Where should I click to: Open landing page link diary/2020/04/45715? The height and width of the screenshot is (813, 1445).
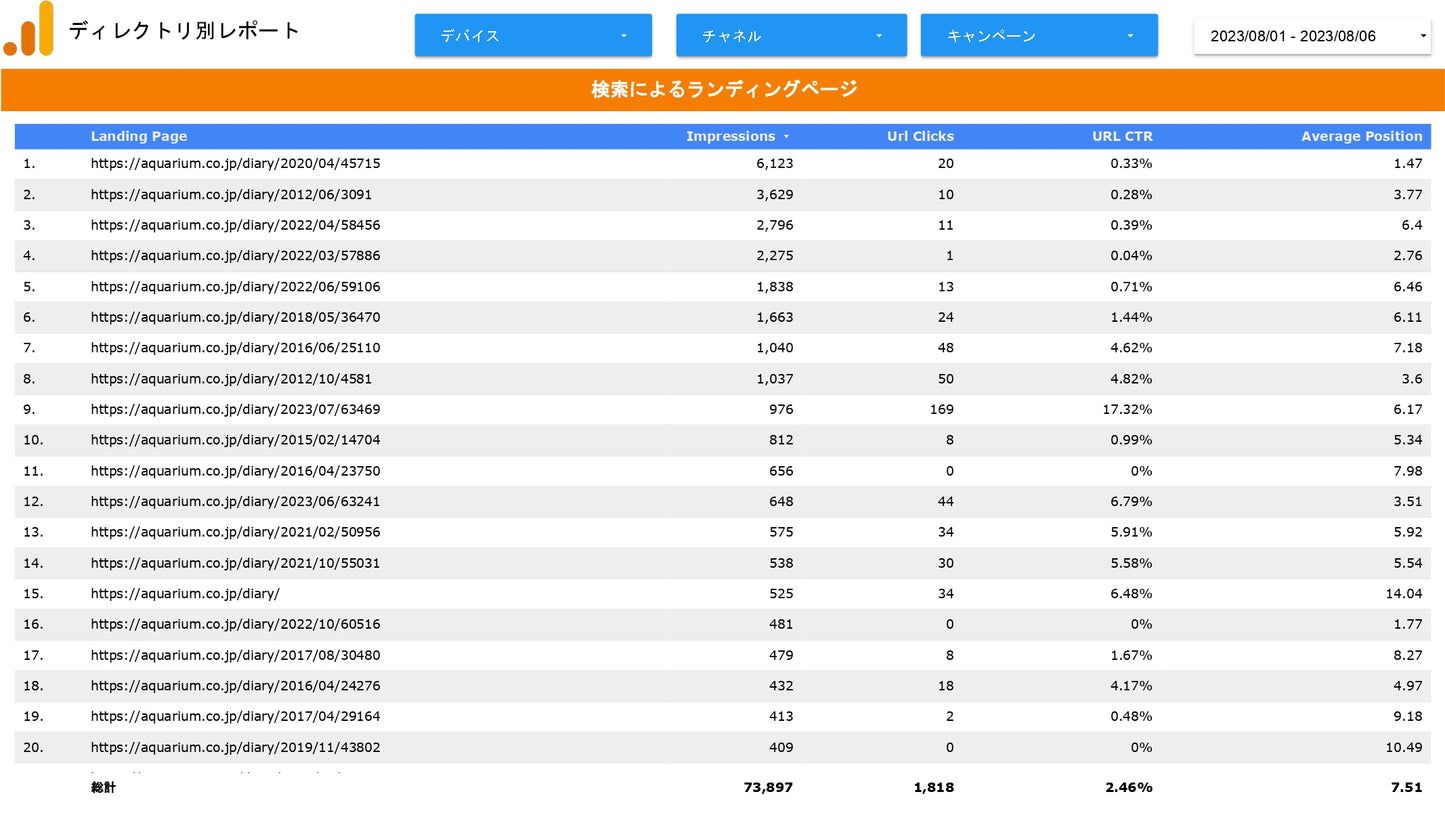tap(235, 163)
